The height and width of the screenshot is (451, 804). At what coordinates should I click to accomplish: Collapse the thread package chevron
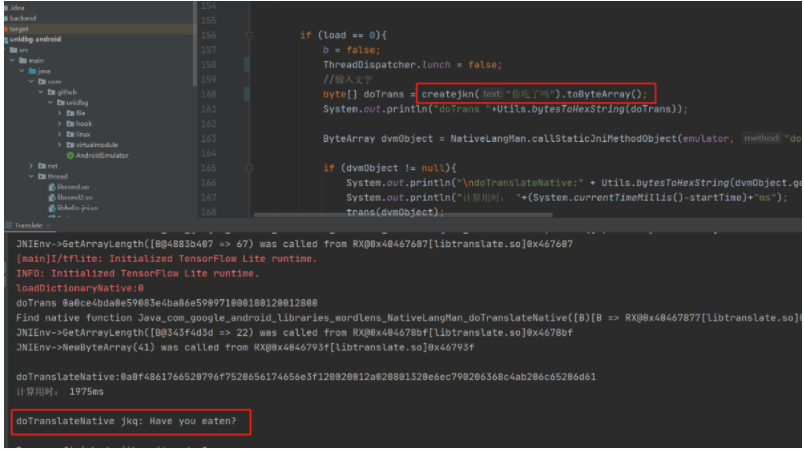coord(31,176)
